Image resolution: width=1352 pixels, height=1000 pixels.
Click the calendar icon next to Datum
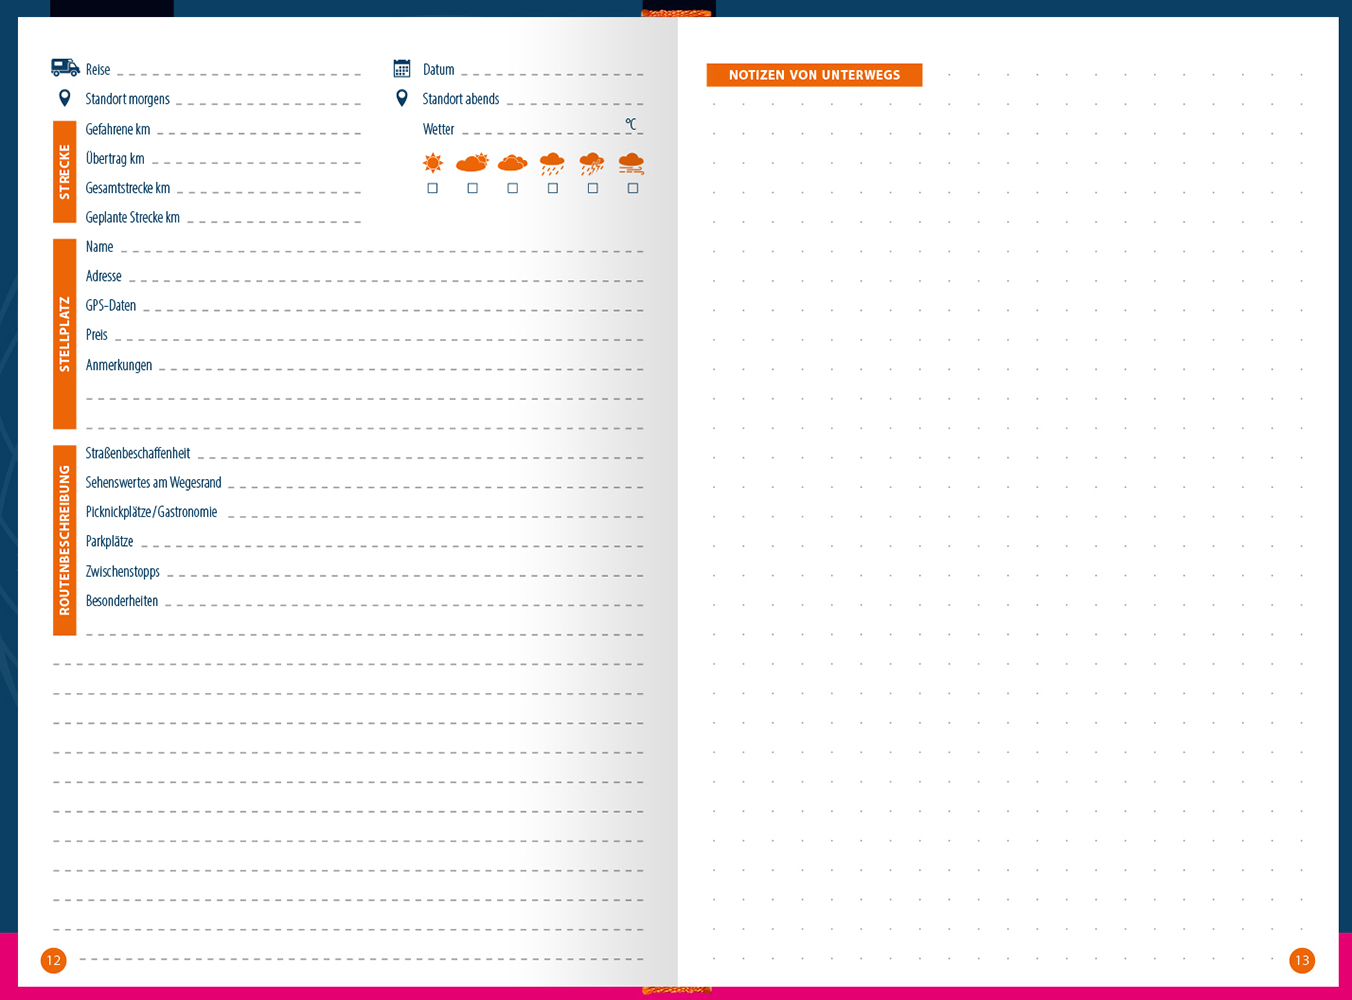(402, 69)
